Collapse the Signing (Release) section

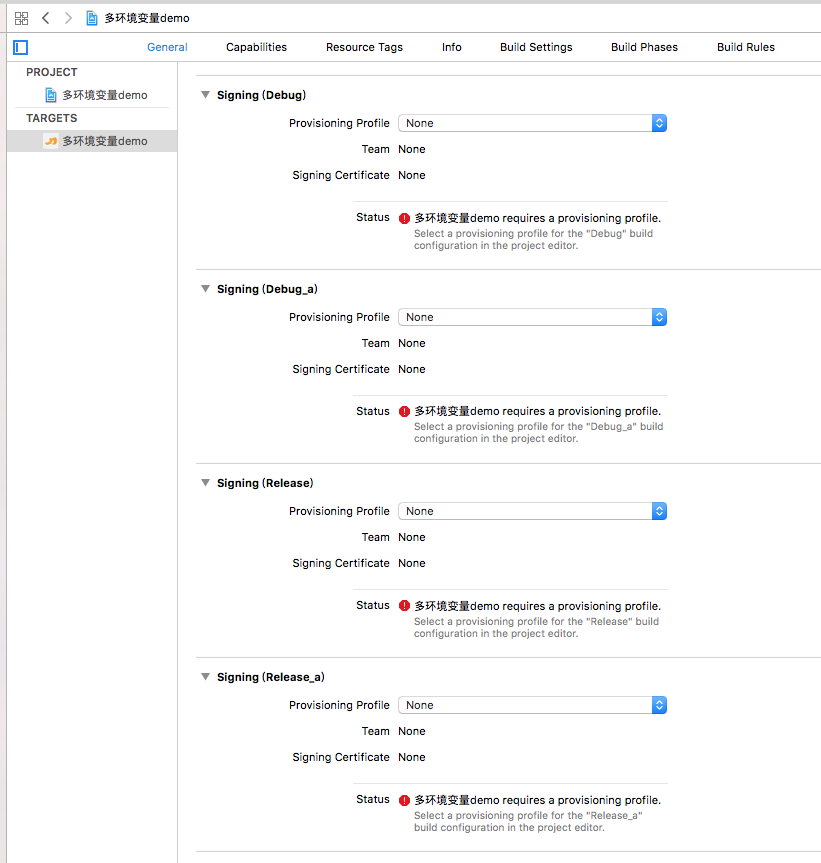coord(205,483)
